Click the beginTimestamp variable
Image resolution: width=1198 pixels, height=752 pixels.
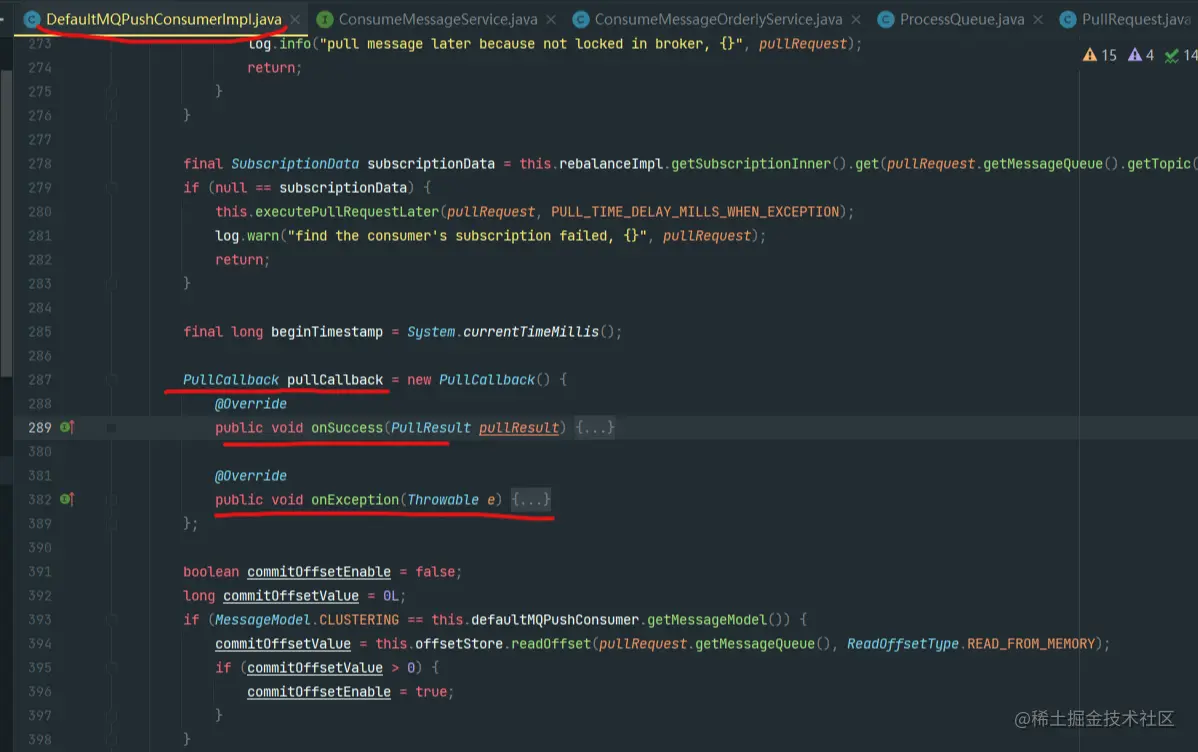[327, 332]
